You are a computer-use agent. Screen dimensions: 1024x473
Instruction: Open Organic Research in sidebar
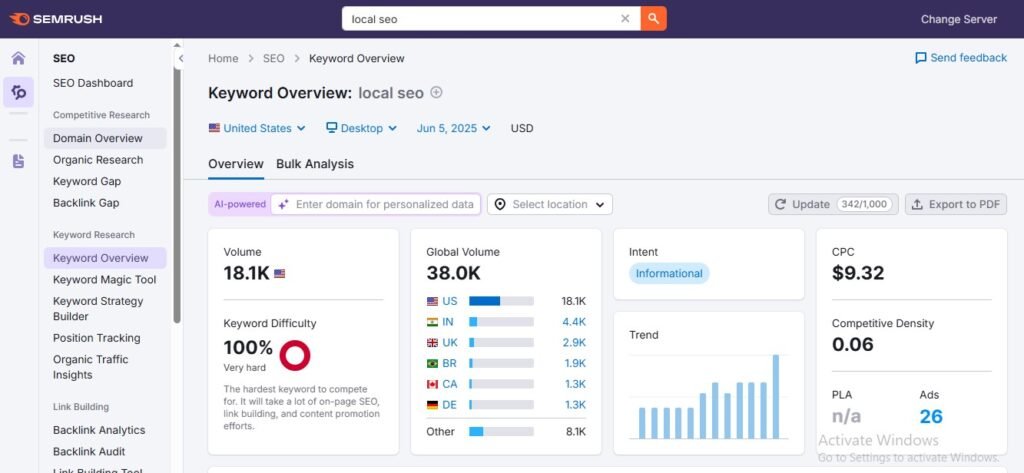coord(98,160)
